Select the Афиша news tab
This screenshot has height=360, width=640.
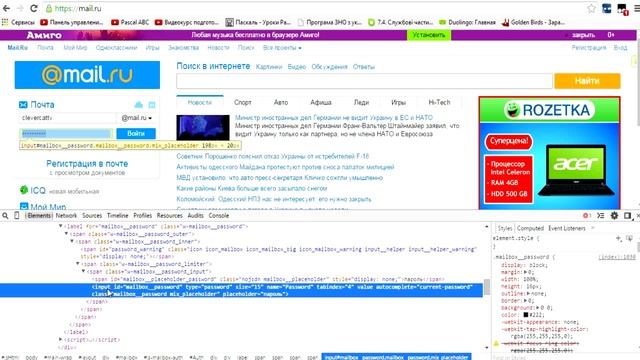pyautogui.click(x=321, y=102)
